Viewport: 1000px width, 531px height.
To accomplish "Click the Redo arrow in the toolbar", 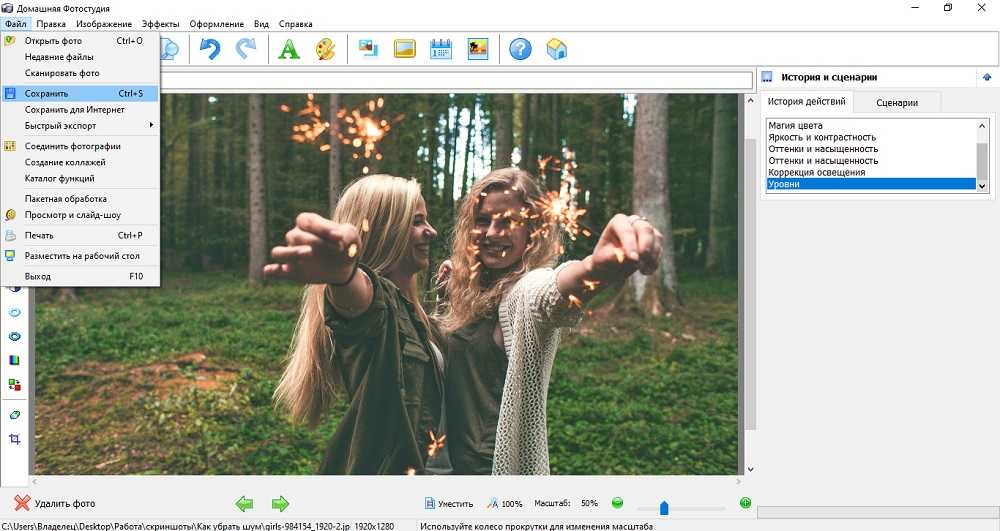I will point(245,49).
